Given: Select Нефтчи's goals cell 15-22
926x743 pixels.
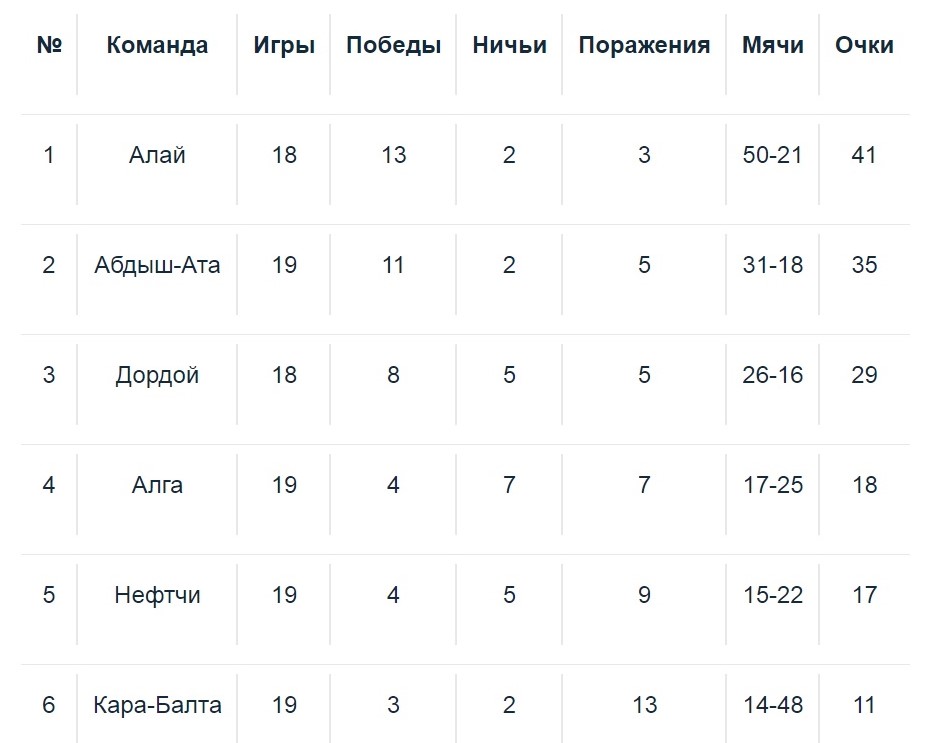Looking at the screenshot, I should (773, 595).
